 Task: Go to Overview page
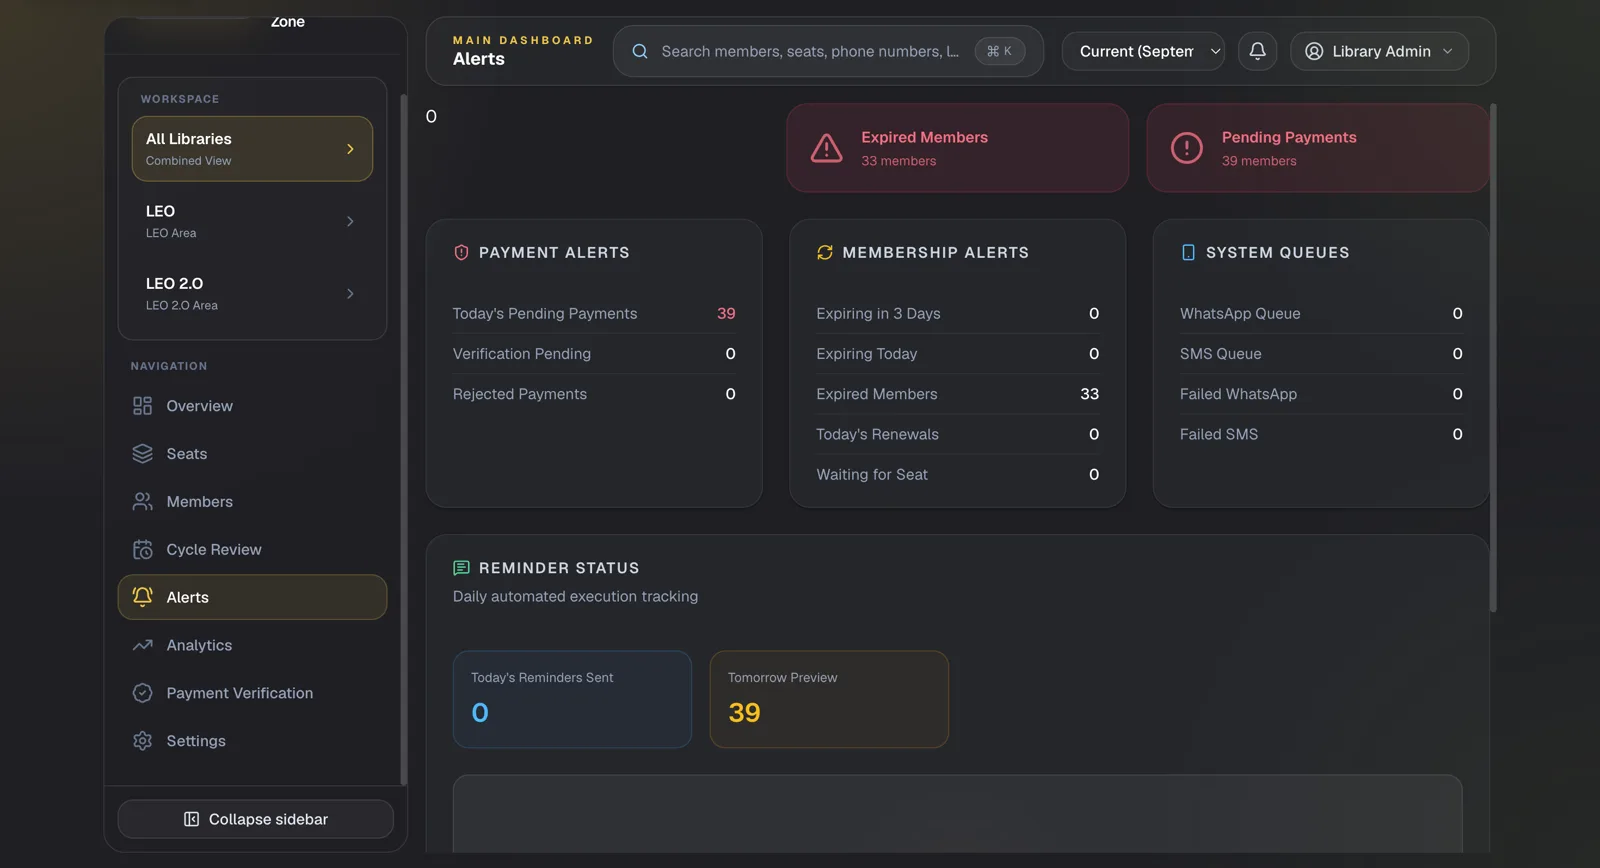coord(252,406)
